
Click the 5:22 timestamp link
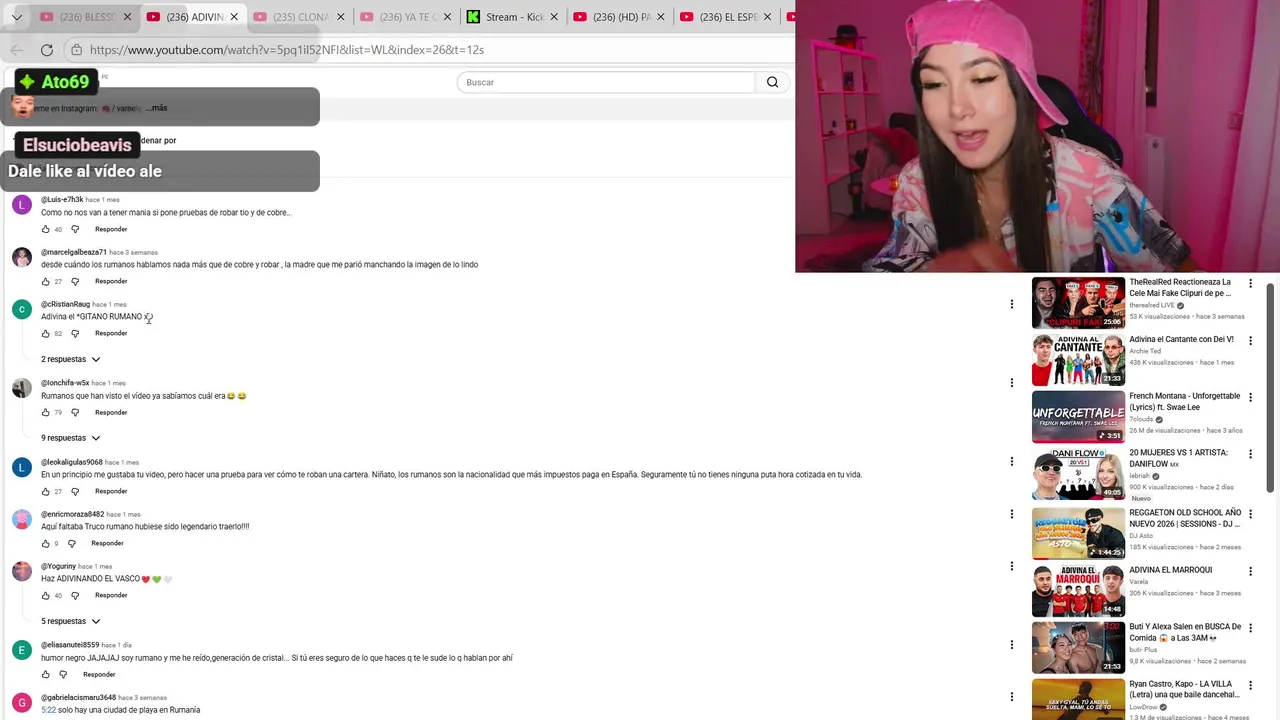coord(48,710)
